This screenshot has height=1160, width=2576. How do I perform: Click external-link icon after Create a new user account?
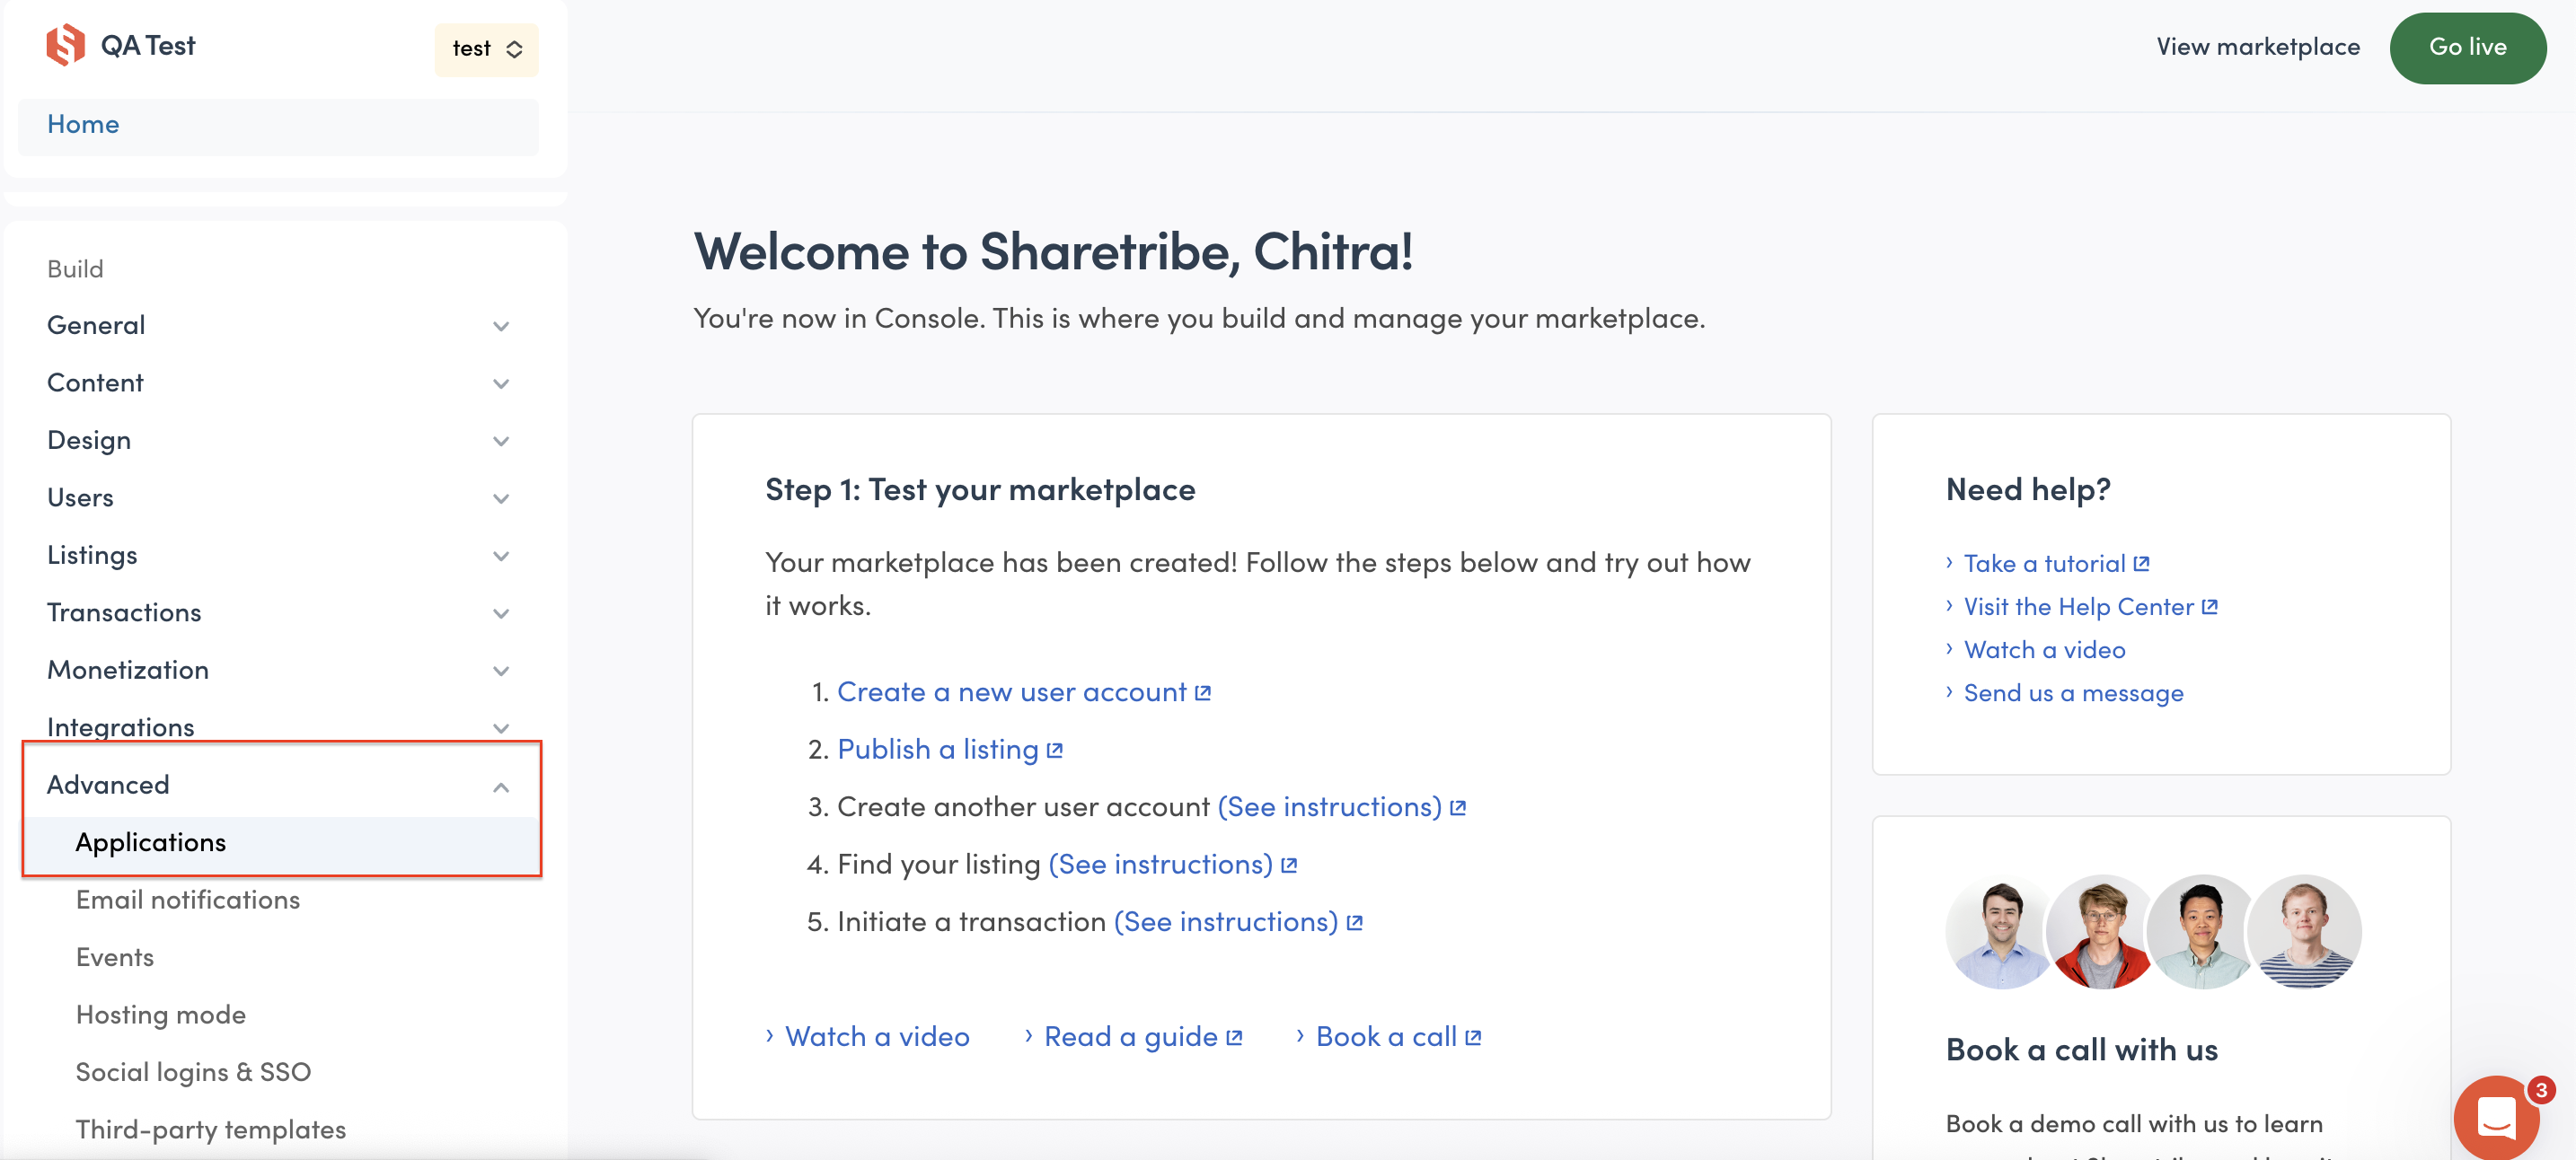pos(1203,693)
